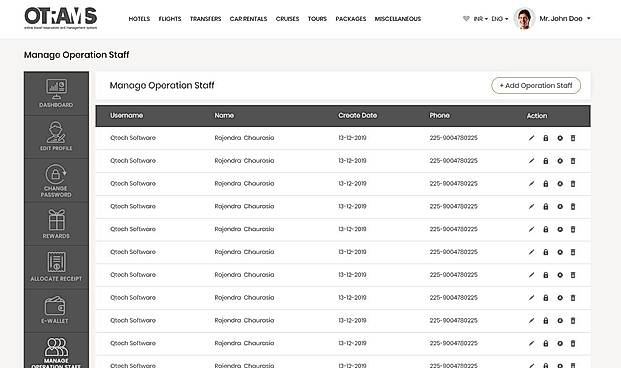The width and height of the screenshot is (621, 368).
Task: Open the ENG language dropdown
Action: [499, 19]
